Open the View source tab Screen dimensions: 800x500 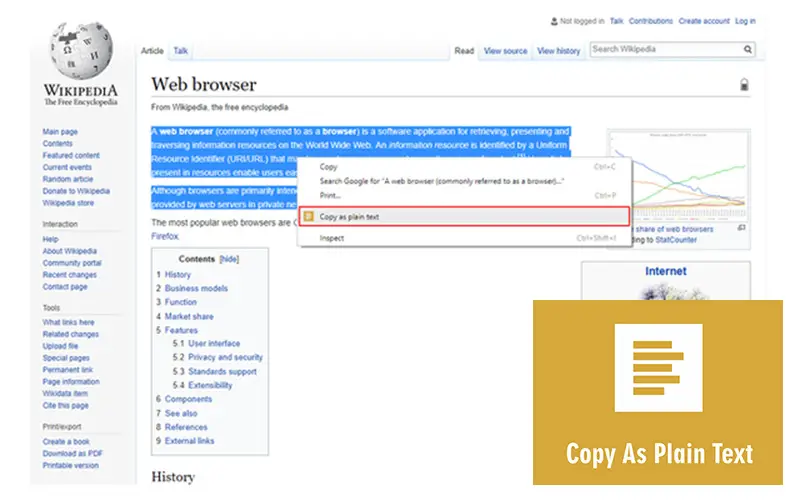point(505,51)
